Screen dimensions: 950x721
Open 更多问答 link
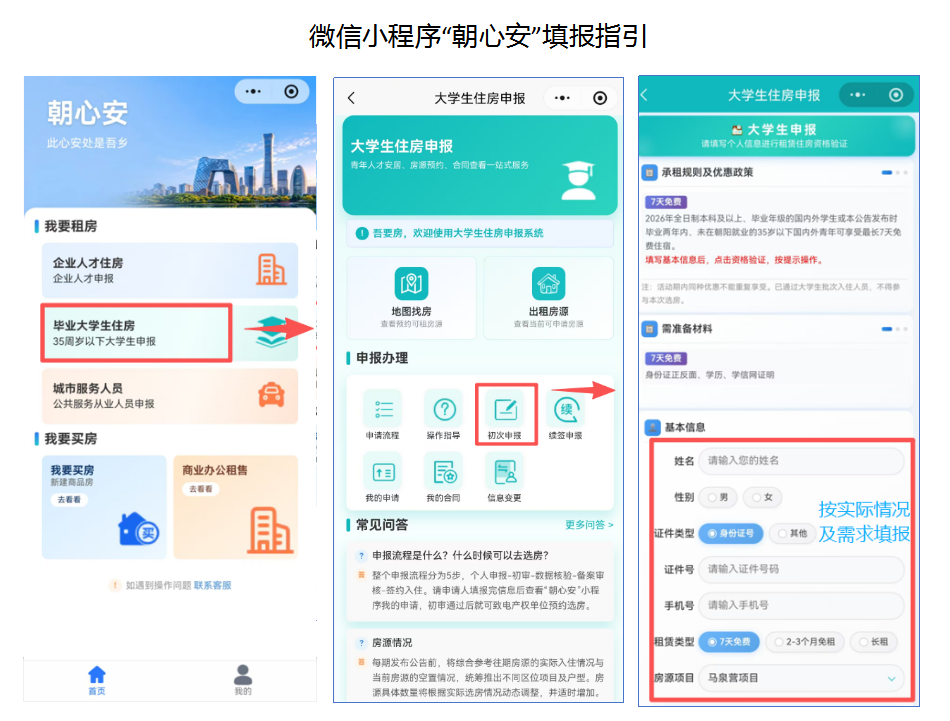click(x=589, y=525)
